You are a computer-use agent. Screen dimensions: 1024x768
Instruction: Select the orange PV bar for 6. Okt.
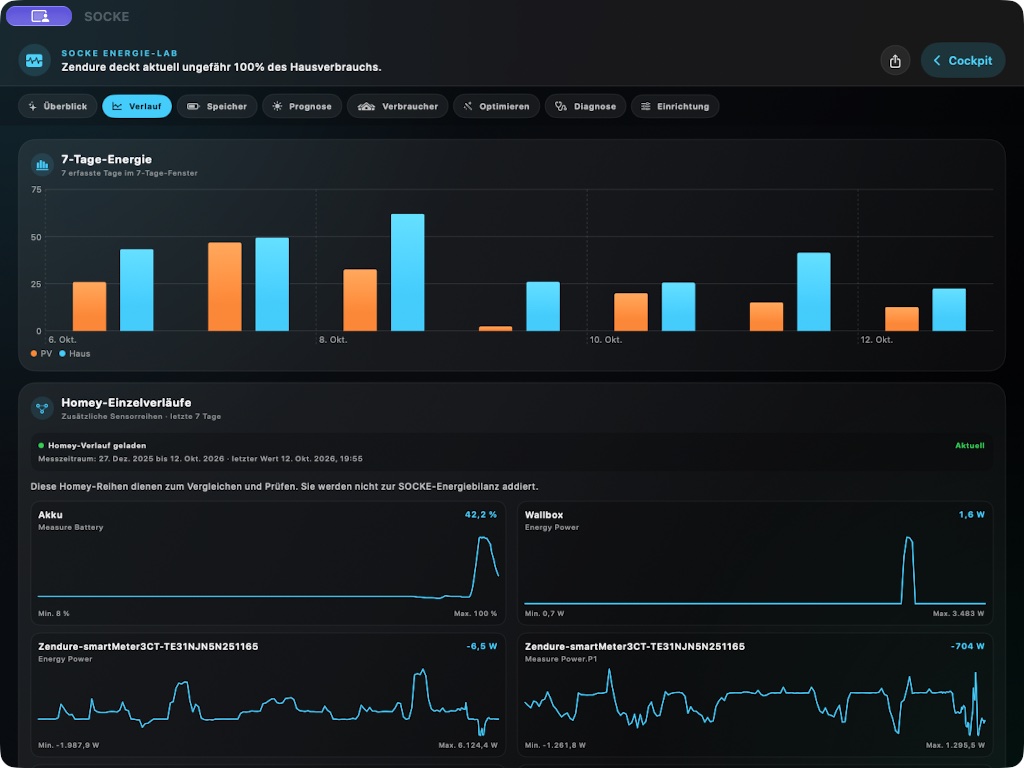point(89,306)
